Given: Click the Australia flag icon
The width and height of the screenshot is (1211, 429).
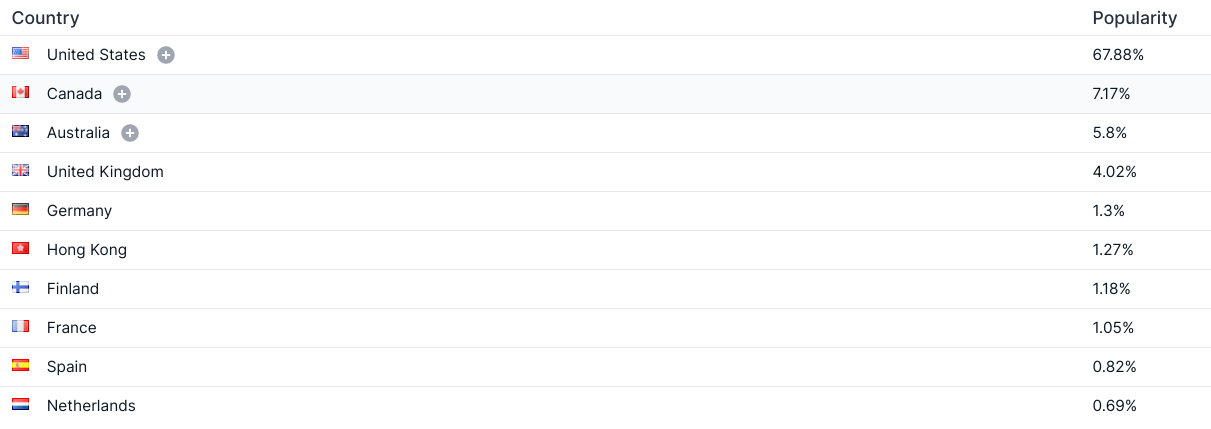Looking at the screenshot, I should pos(20,132).
